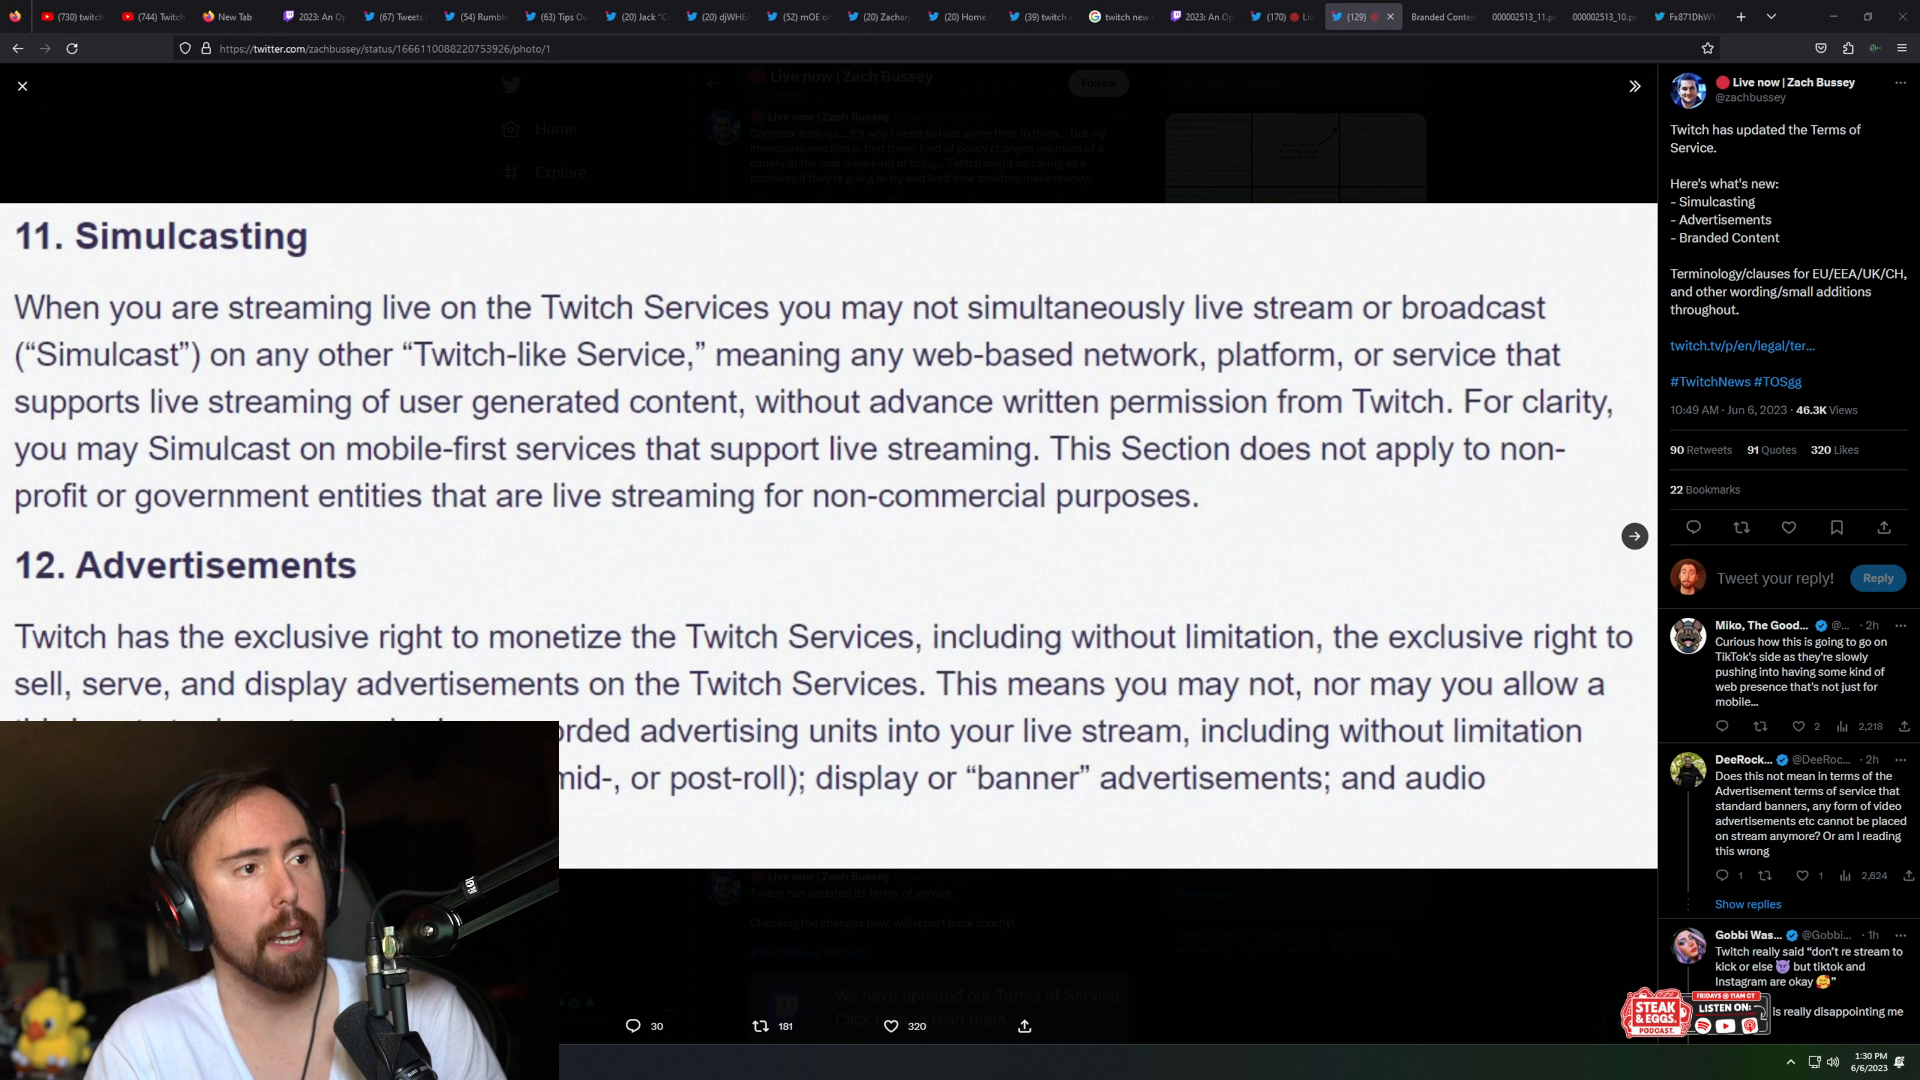Open the tweet's ellipsis options menu

tap(1901, 82)
